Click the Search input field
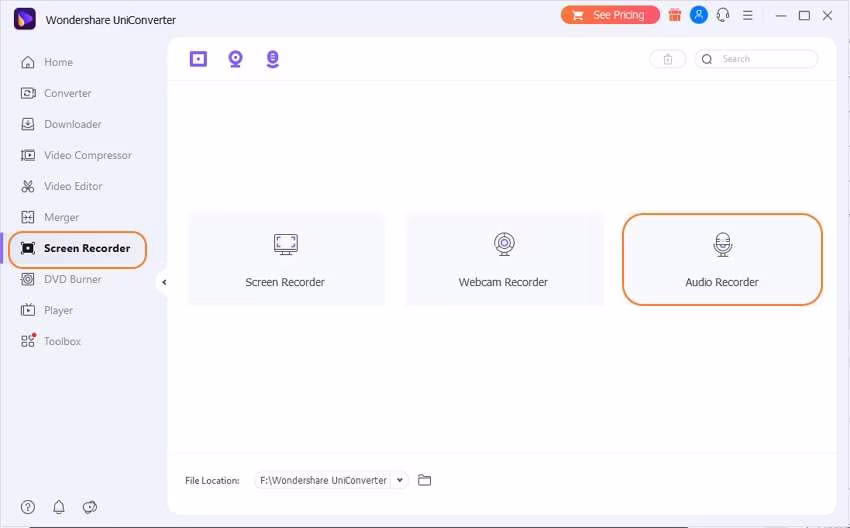Image resolution: width=850 pixels, height=528 pixels. [756, 59]
